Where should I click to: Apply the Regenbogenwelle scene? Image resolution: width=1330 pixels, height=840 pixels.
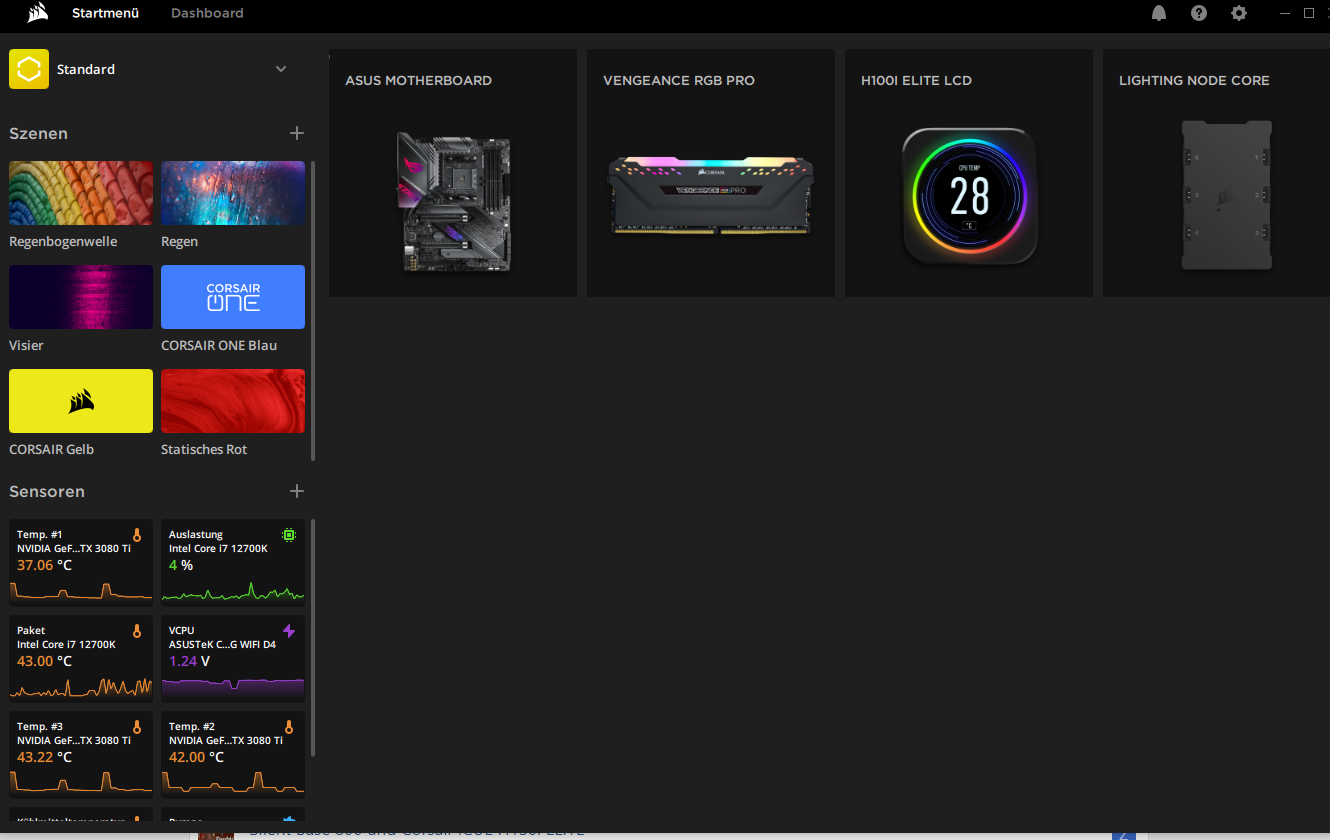pyautogui.click(x=81, y=193)
